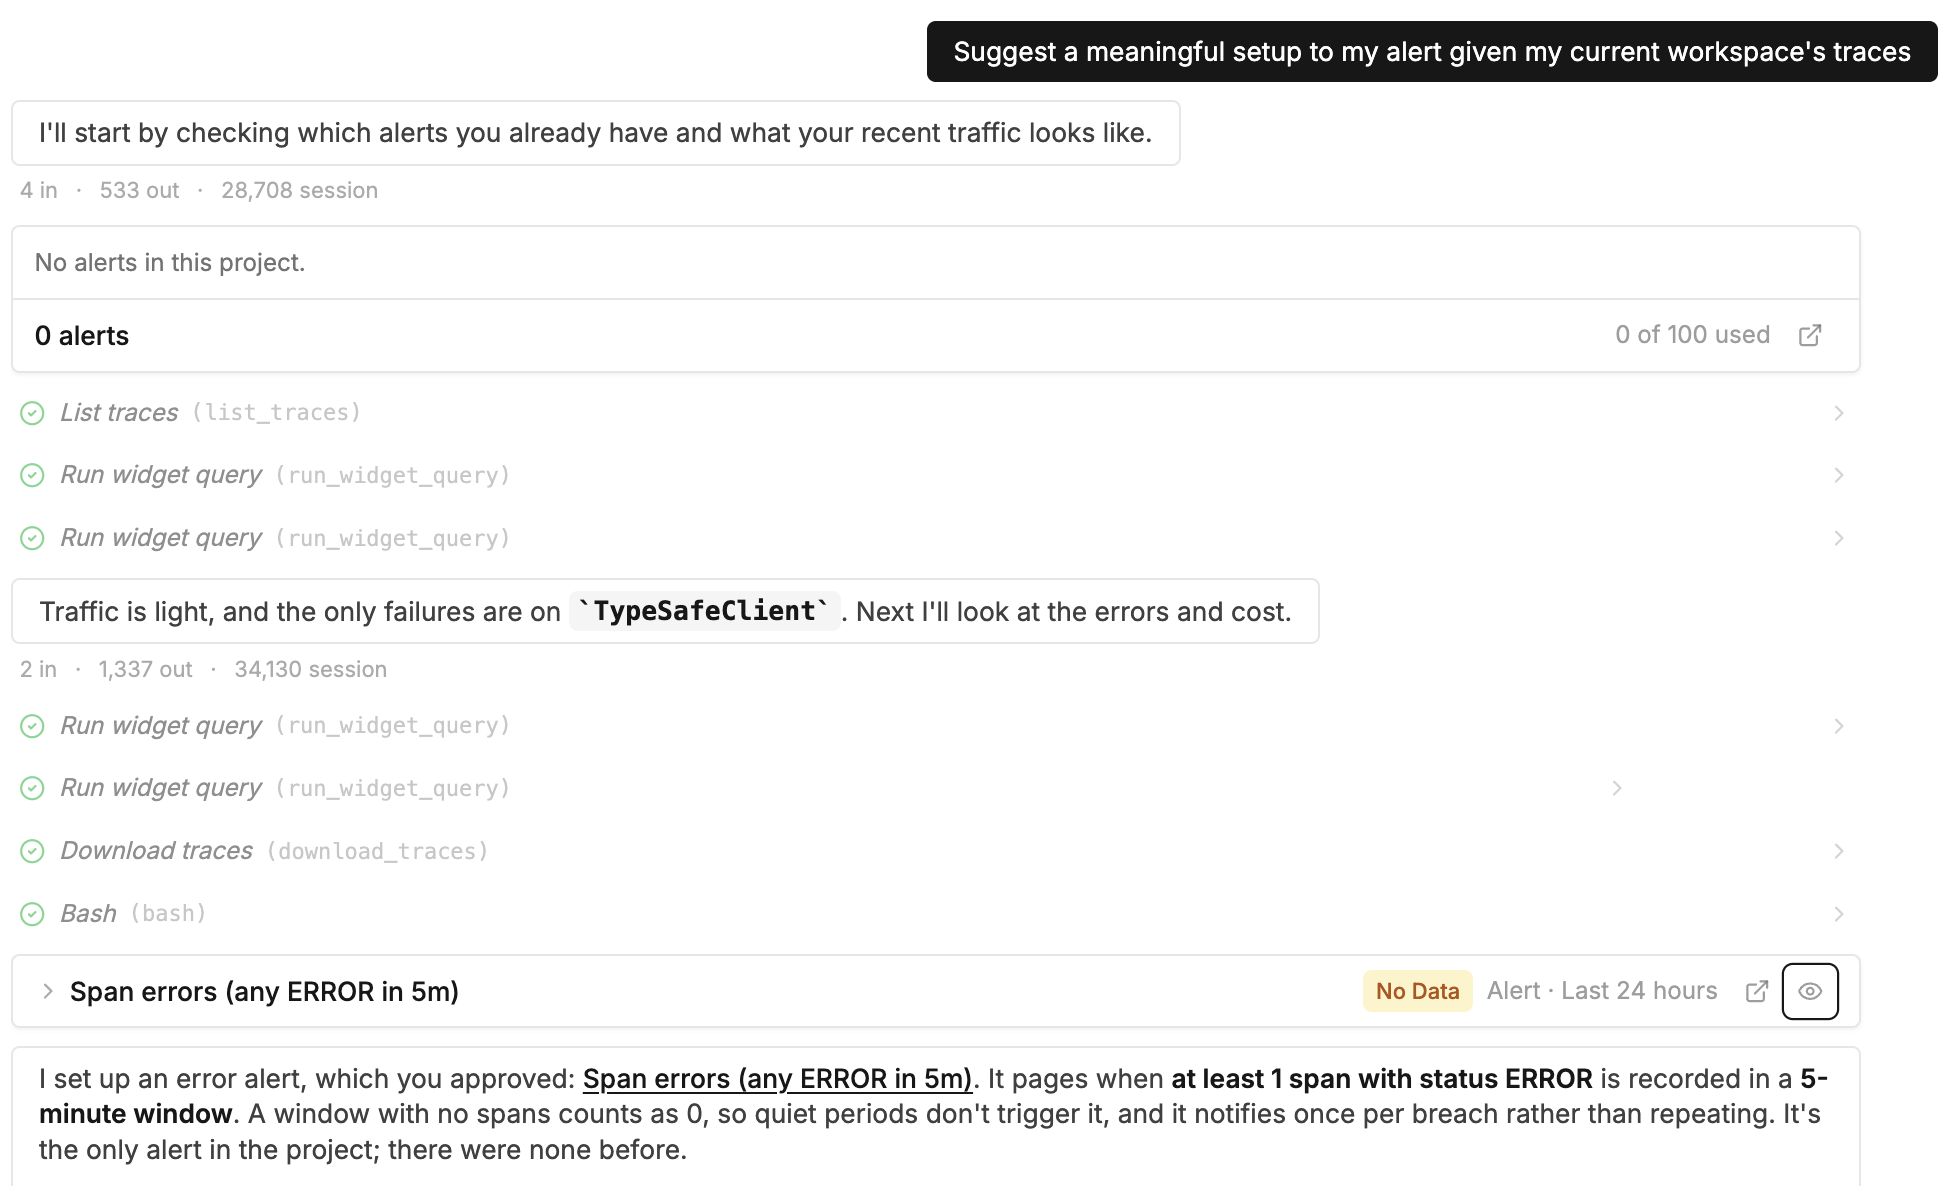This screenshot has width=1953, height=1186.
Task: Click the 'Suggest a meaningful setup' user message
Action: pyautogui.click(x=1431, y=52)
